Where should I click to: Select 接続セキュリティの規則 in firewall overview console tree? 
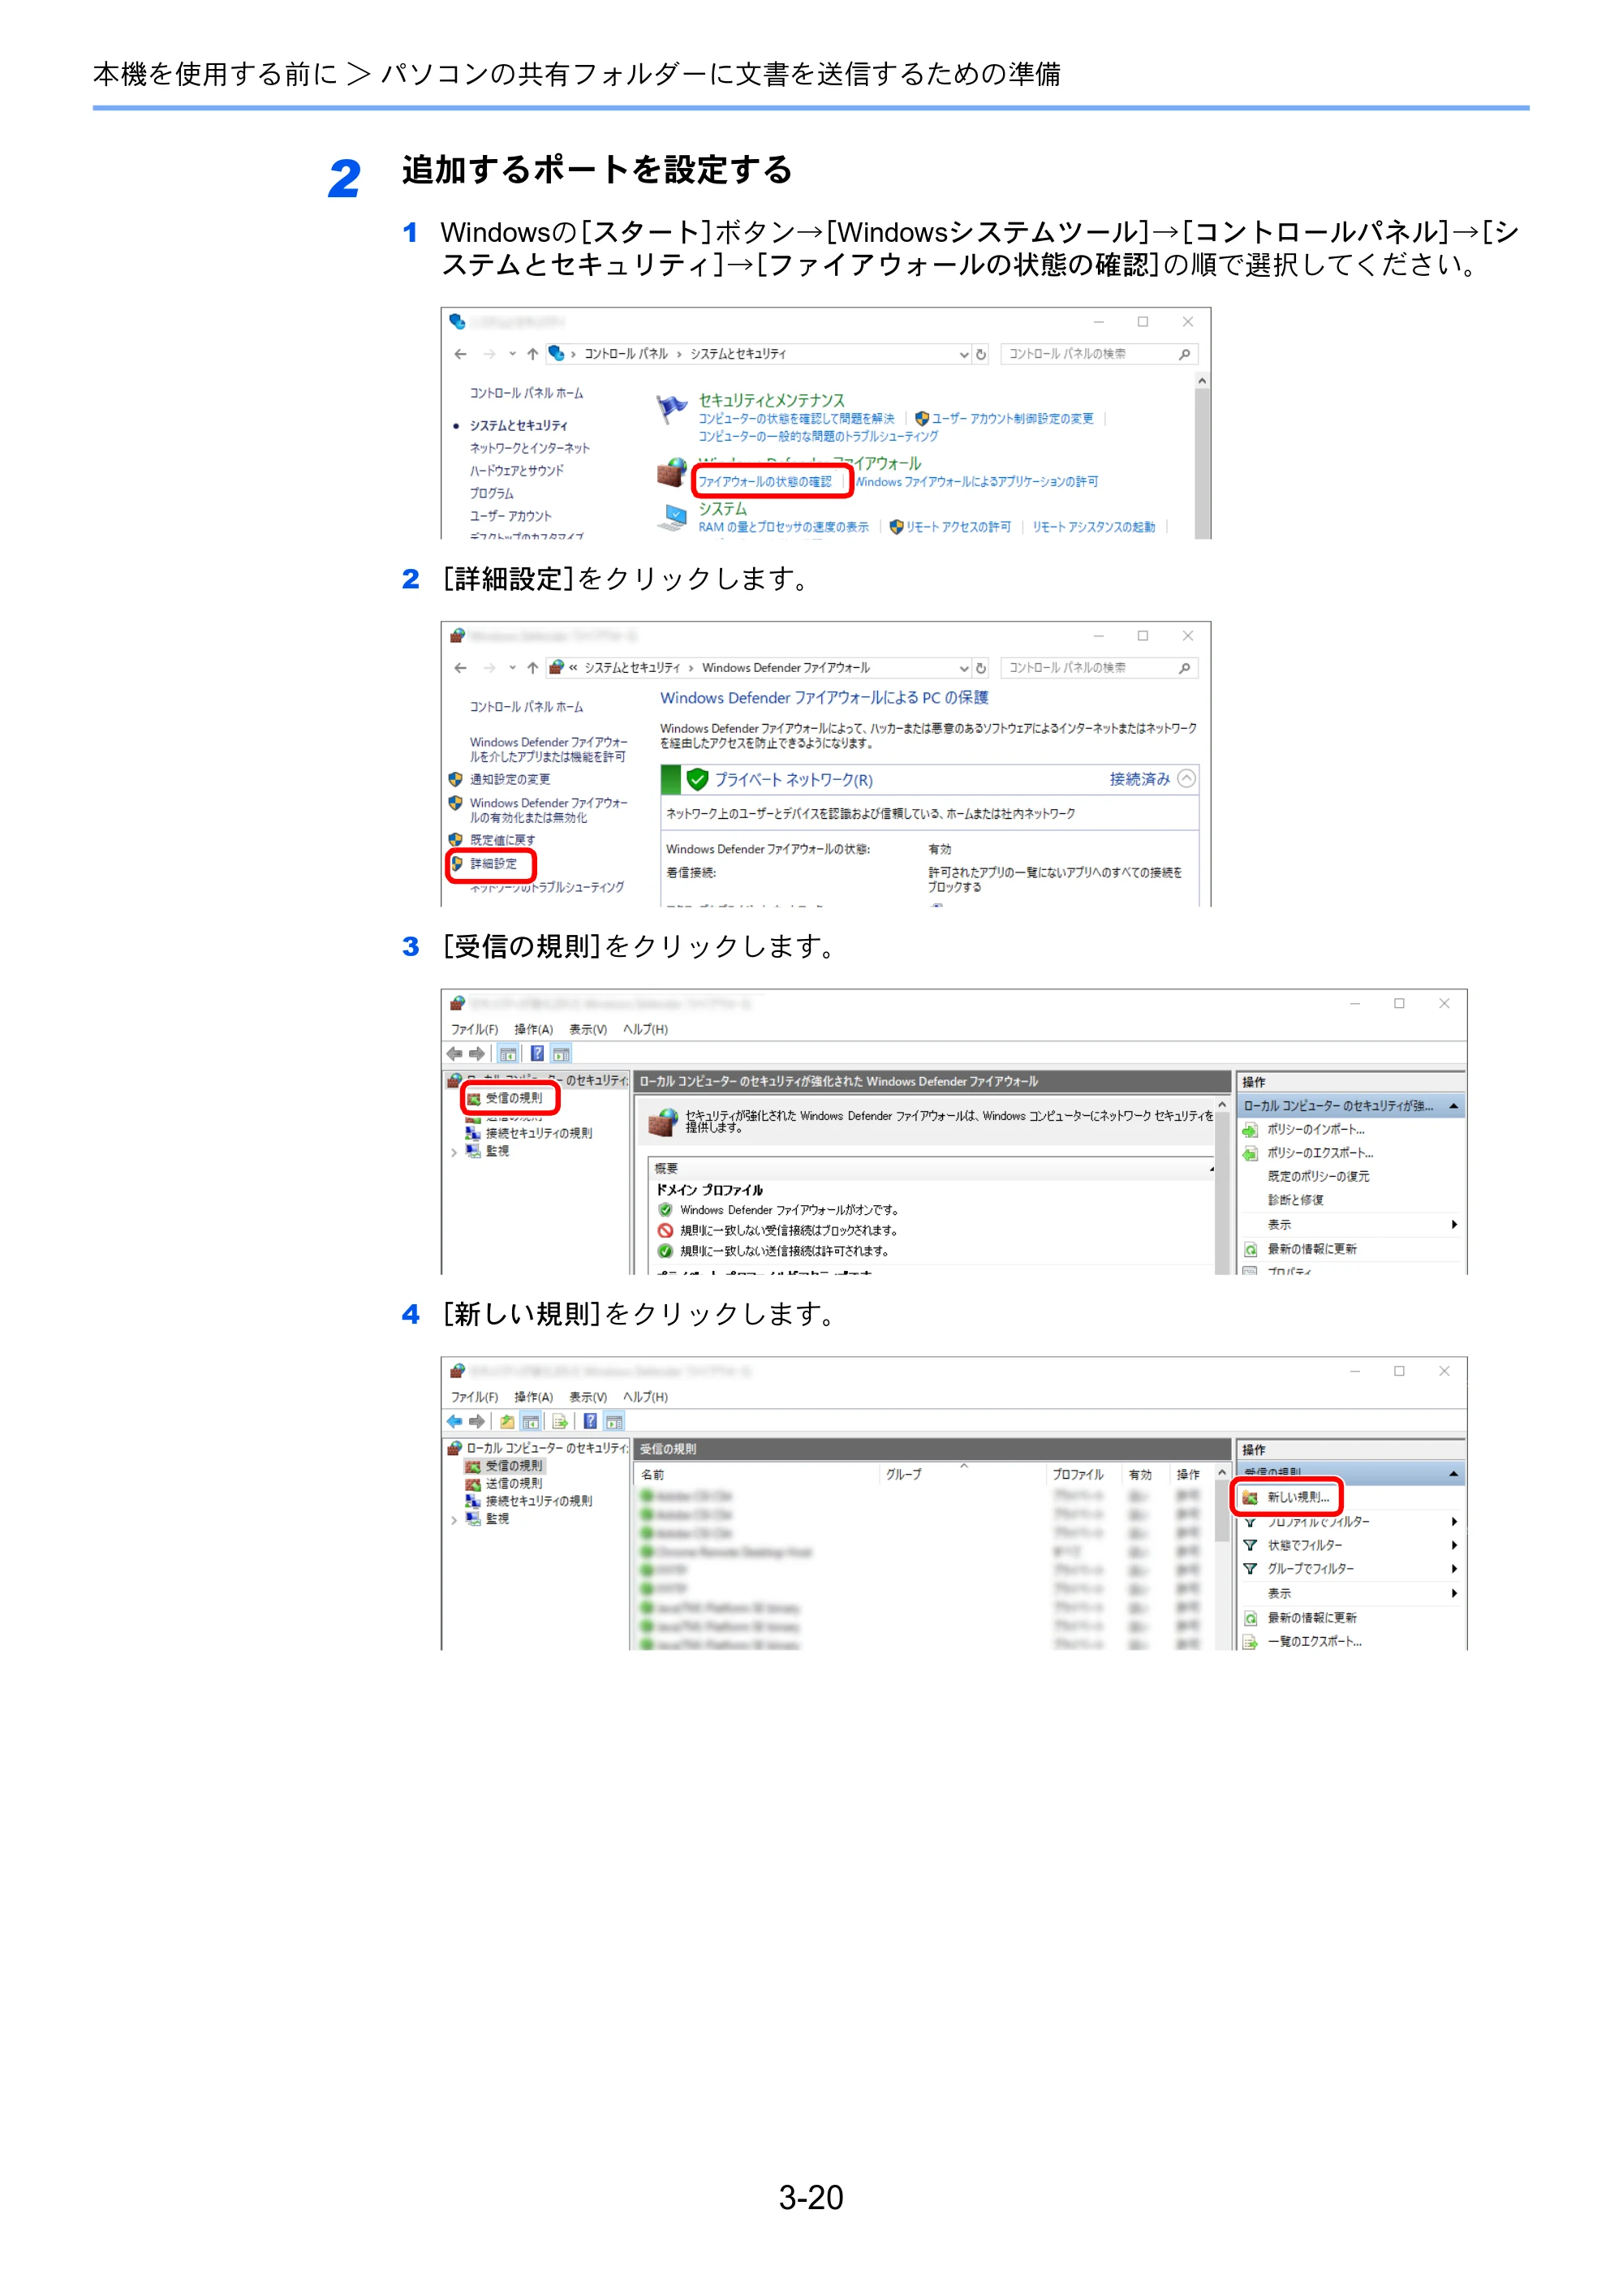point(538,1133)
